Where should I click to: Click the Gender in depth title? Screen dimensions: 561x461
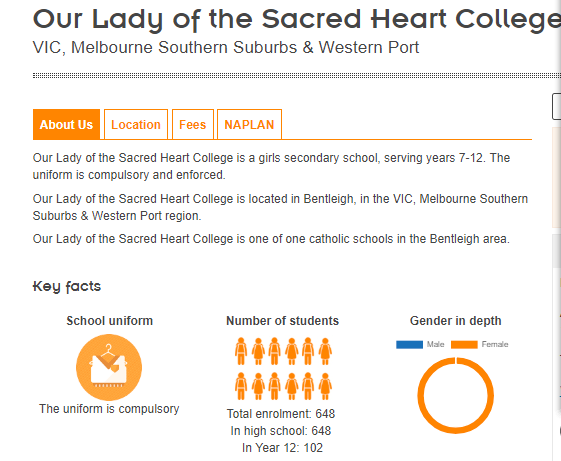pos(455,321)
